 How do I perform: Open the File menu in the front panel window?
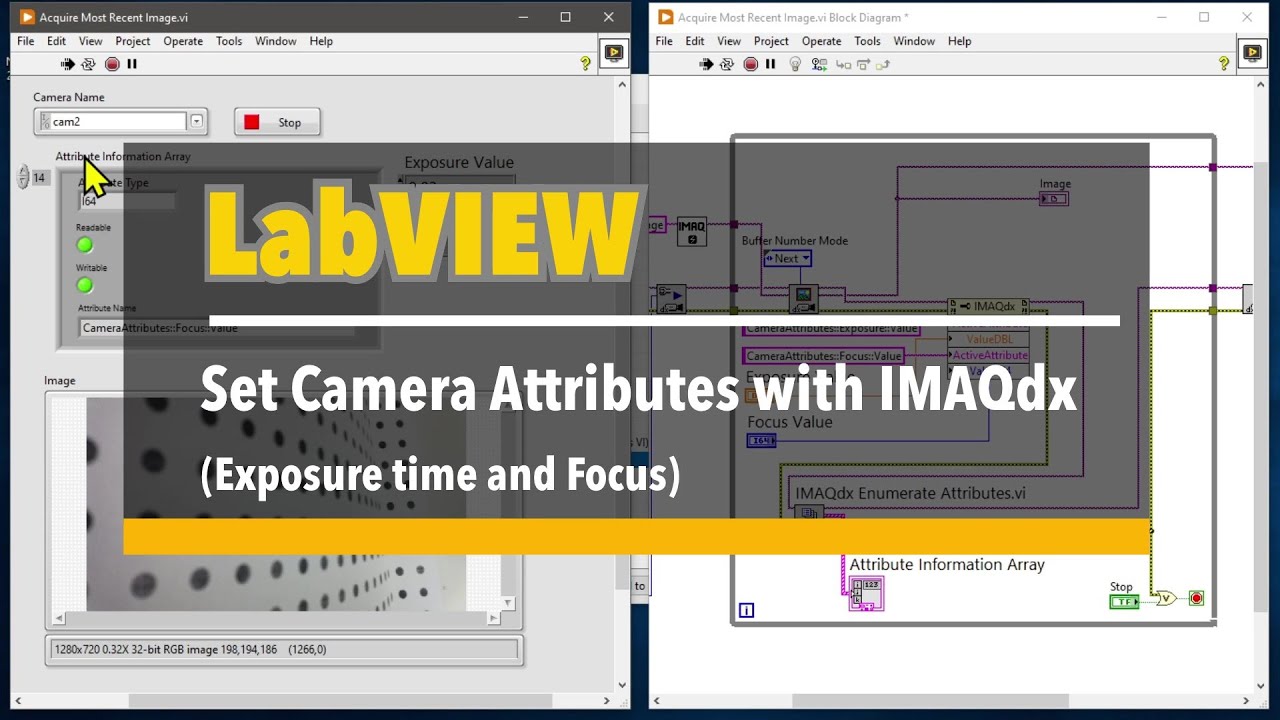click(x=26, y=41)
